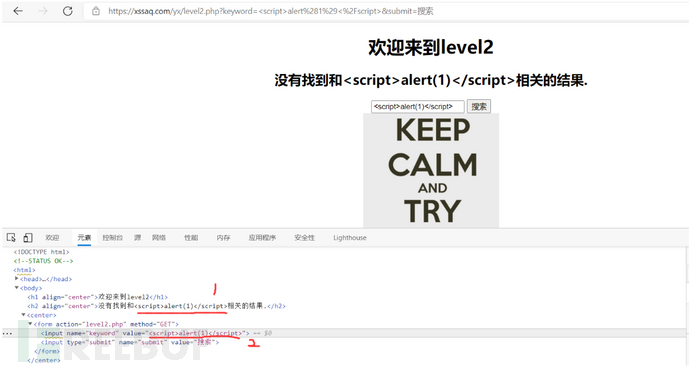Expand the collapsed head node
The width and height of the screenshot is (690, 369).
point(17,278)
